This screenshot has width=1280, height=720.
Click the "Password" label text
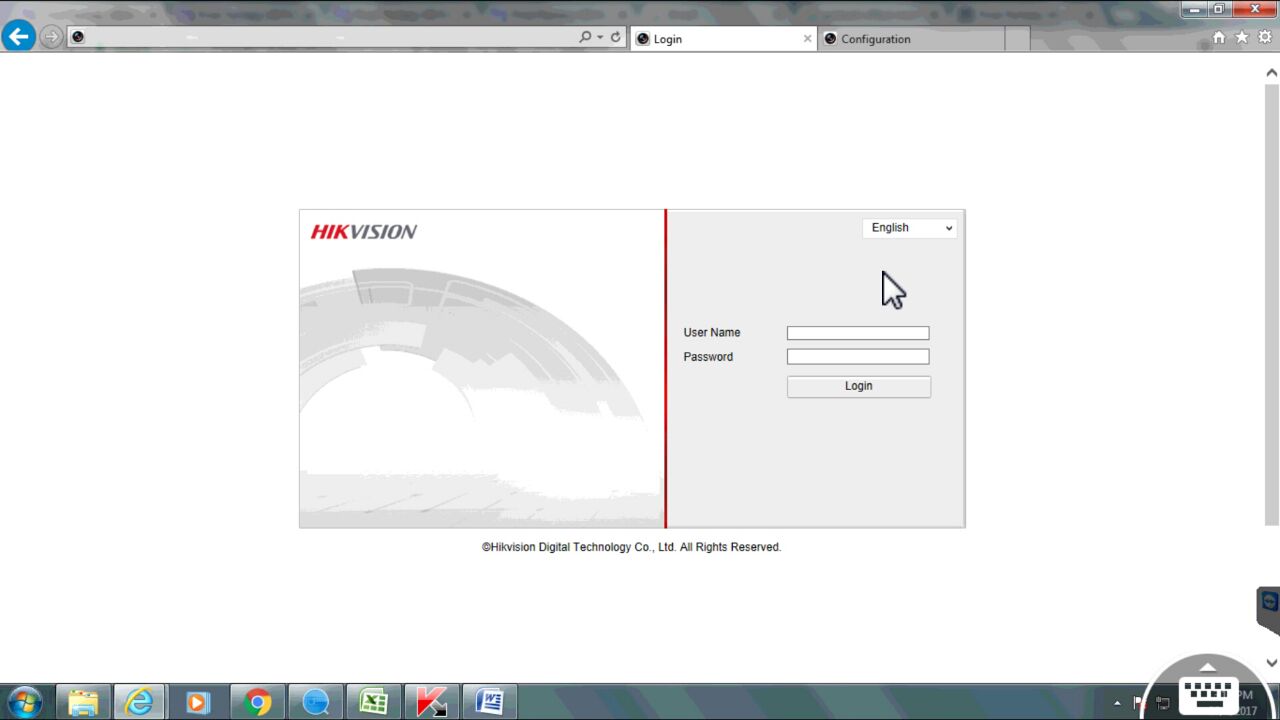pos(708,357)
